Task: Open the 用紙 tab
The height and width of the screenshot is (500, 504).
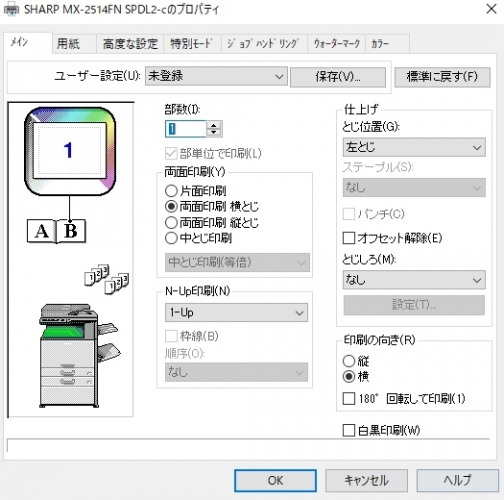Action: point(74,44)
